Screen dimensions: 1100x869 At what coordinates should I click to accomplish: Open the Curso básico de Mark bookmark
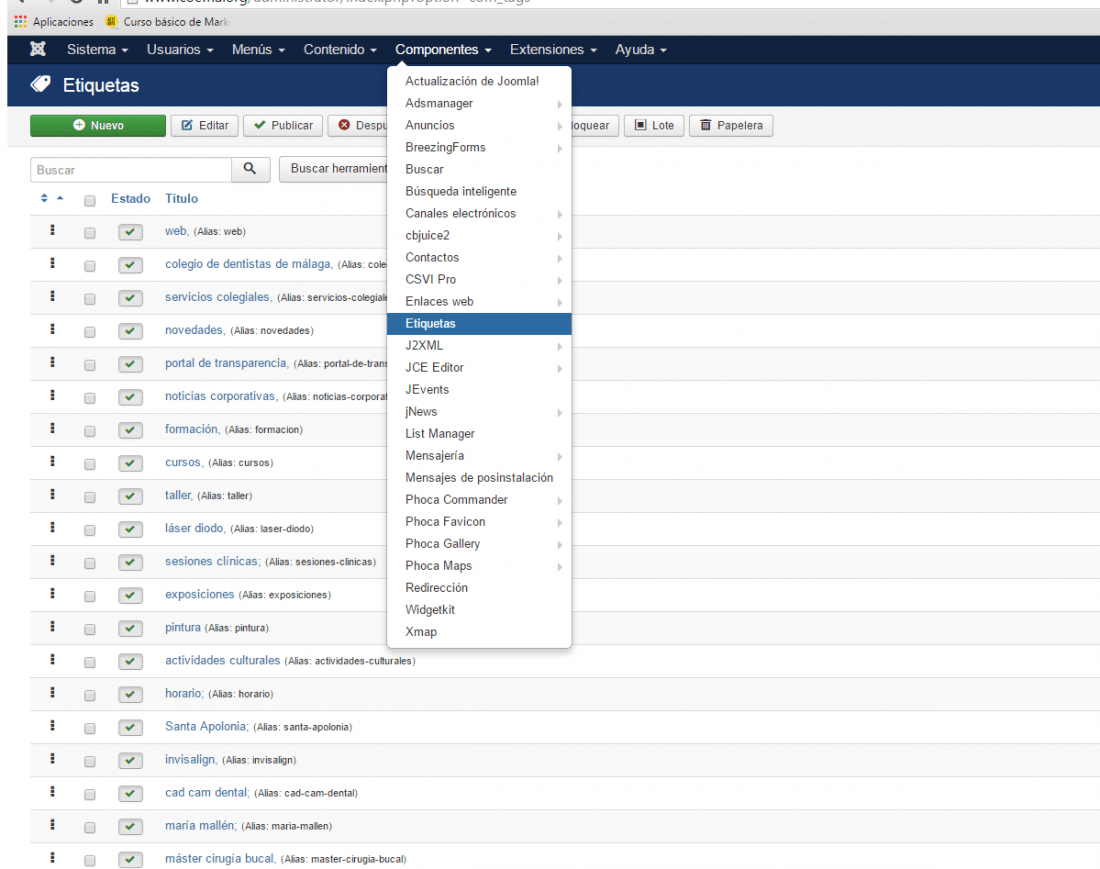168,22
